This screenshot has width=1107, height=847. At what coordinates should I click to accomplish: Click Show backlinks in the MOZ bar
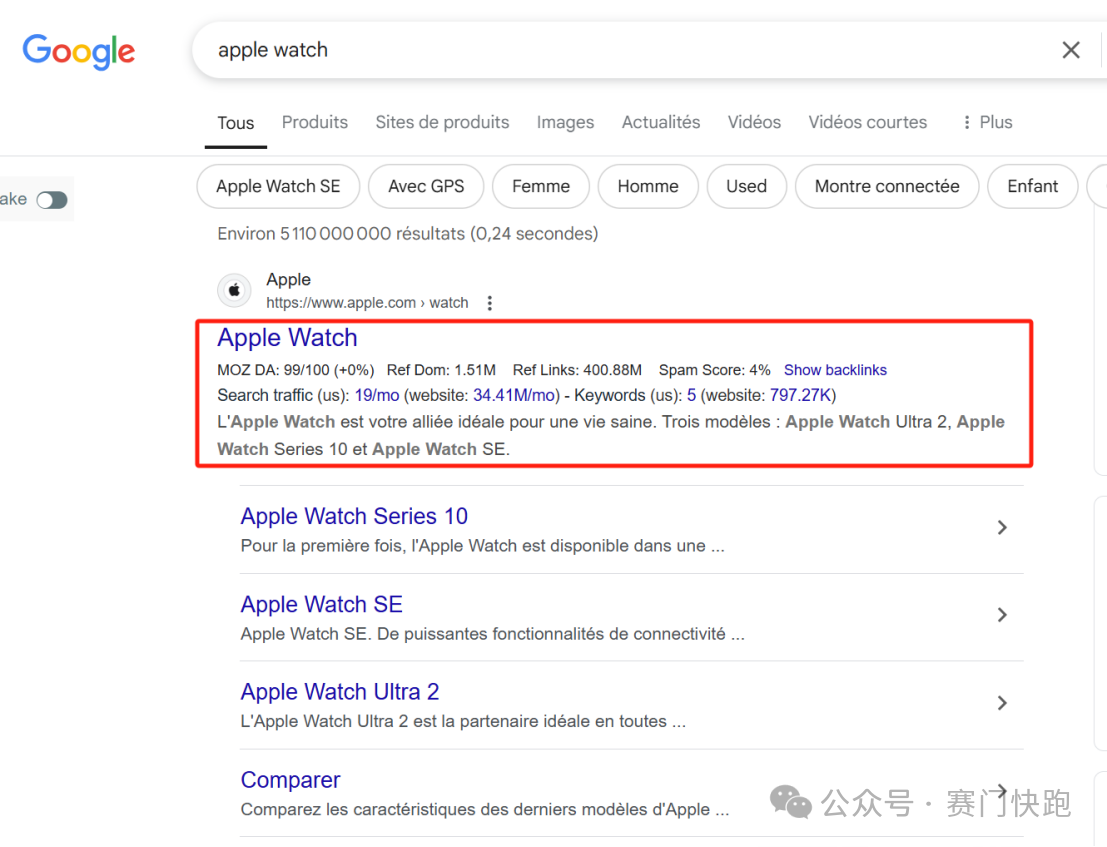tap(835, 370)
